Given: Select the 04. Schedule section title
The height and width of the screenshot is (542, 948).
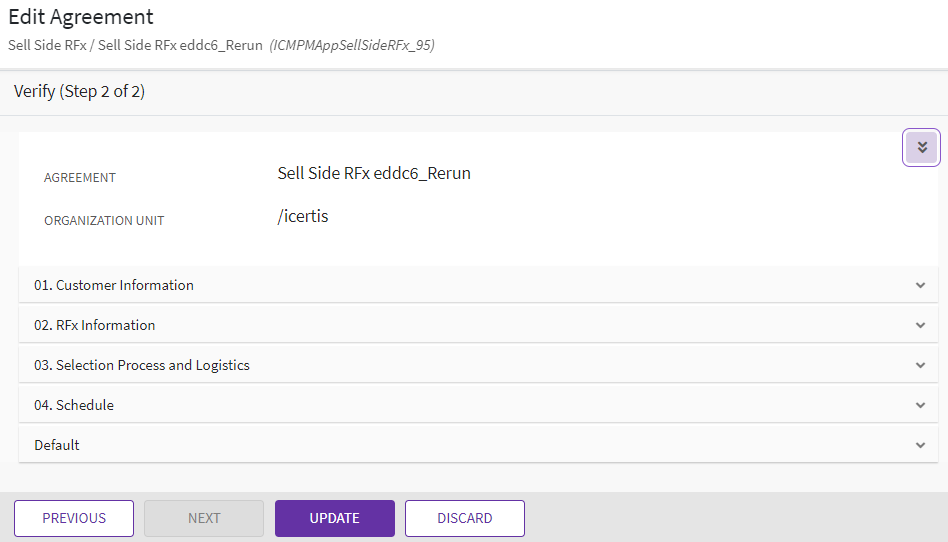Looking at the screenshot, I should 74,405.
